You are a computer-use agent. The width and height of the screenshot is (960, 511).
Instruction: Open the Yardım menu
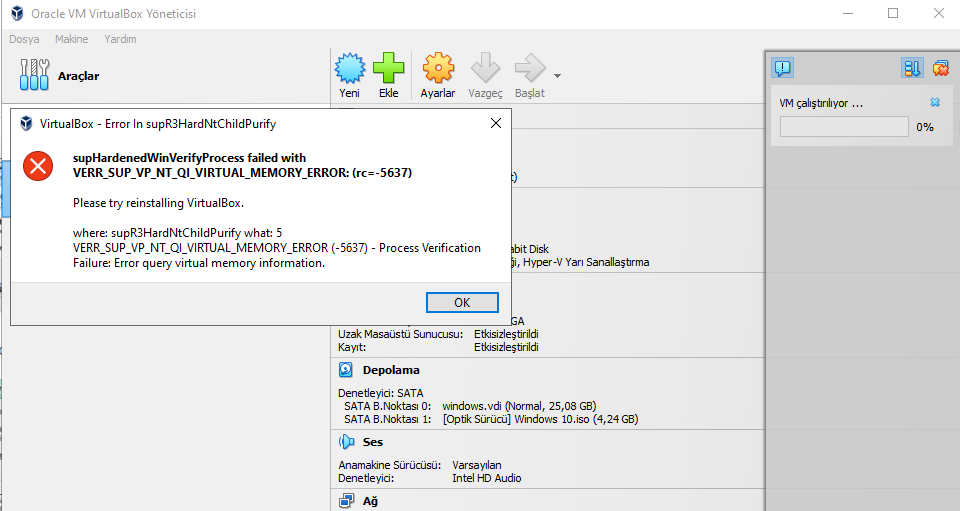coord(120,39)
